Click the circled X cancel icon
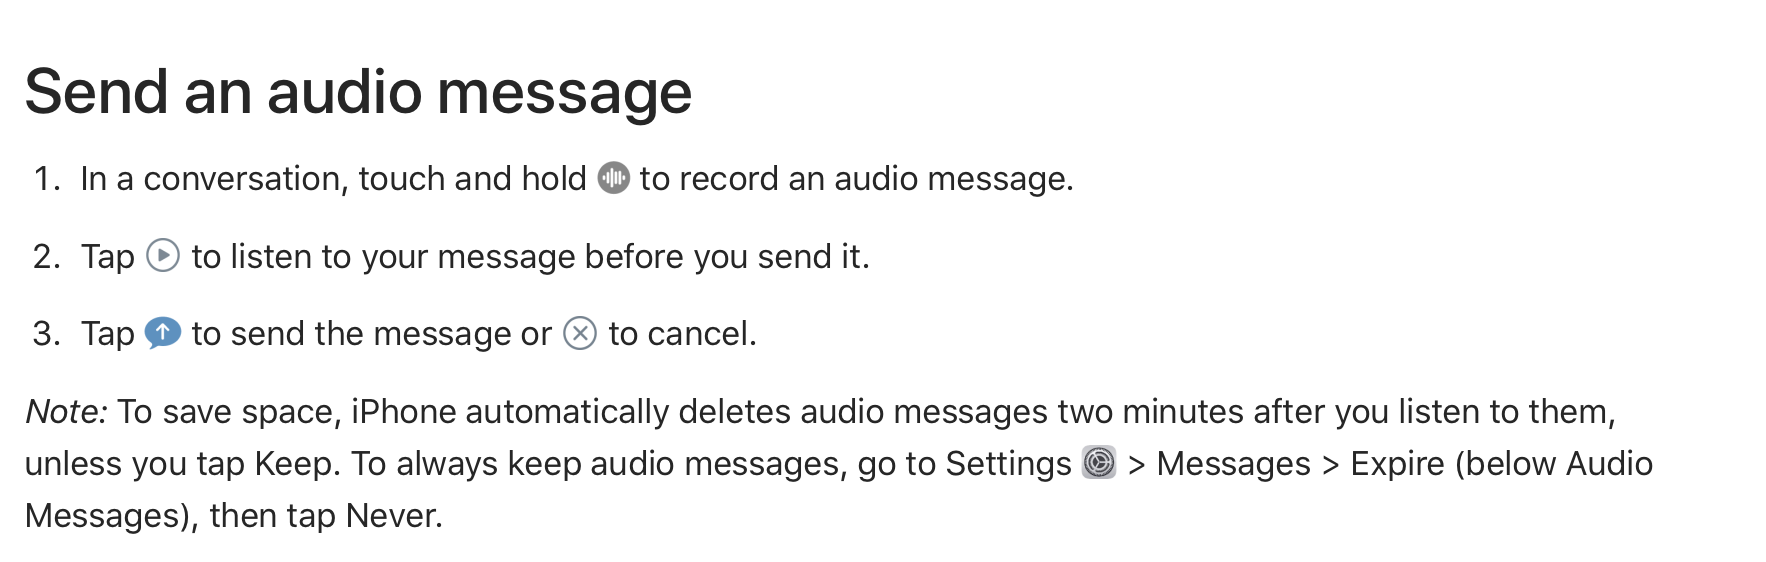1766x562 pixels. [x=580, y=333]
